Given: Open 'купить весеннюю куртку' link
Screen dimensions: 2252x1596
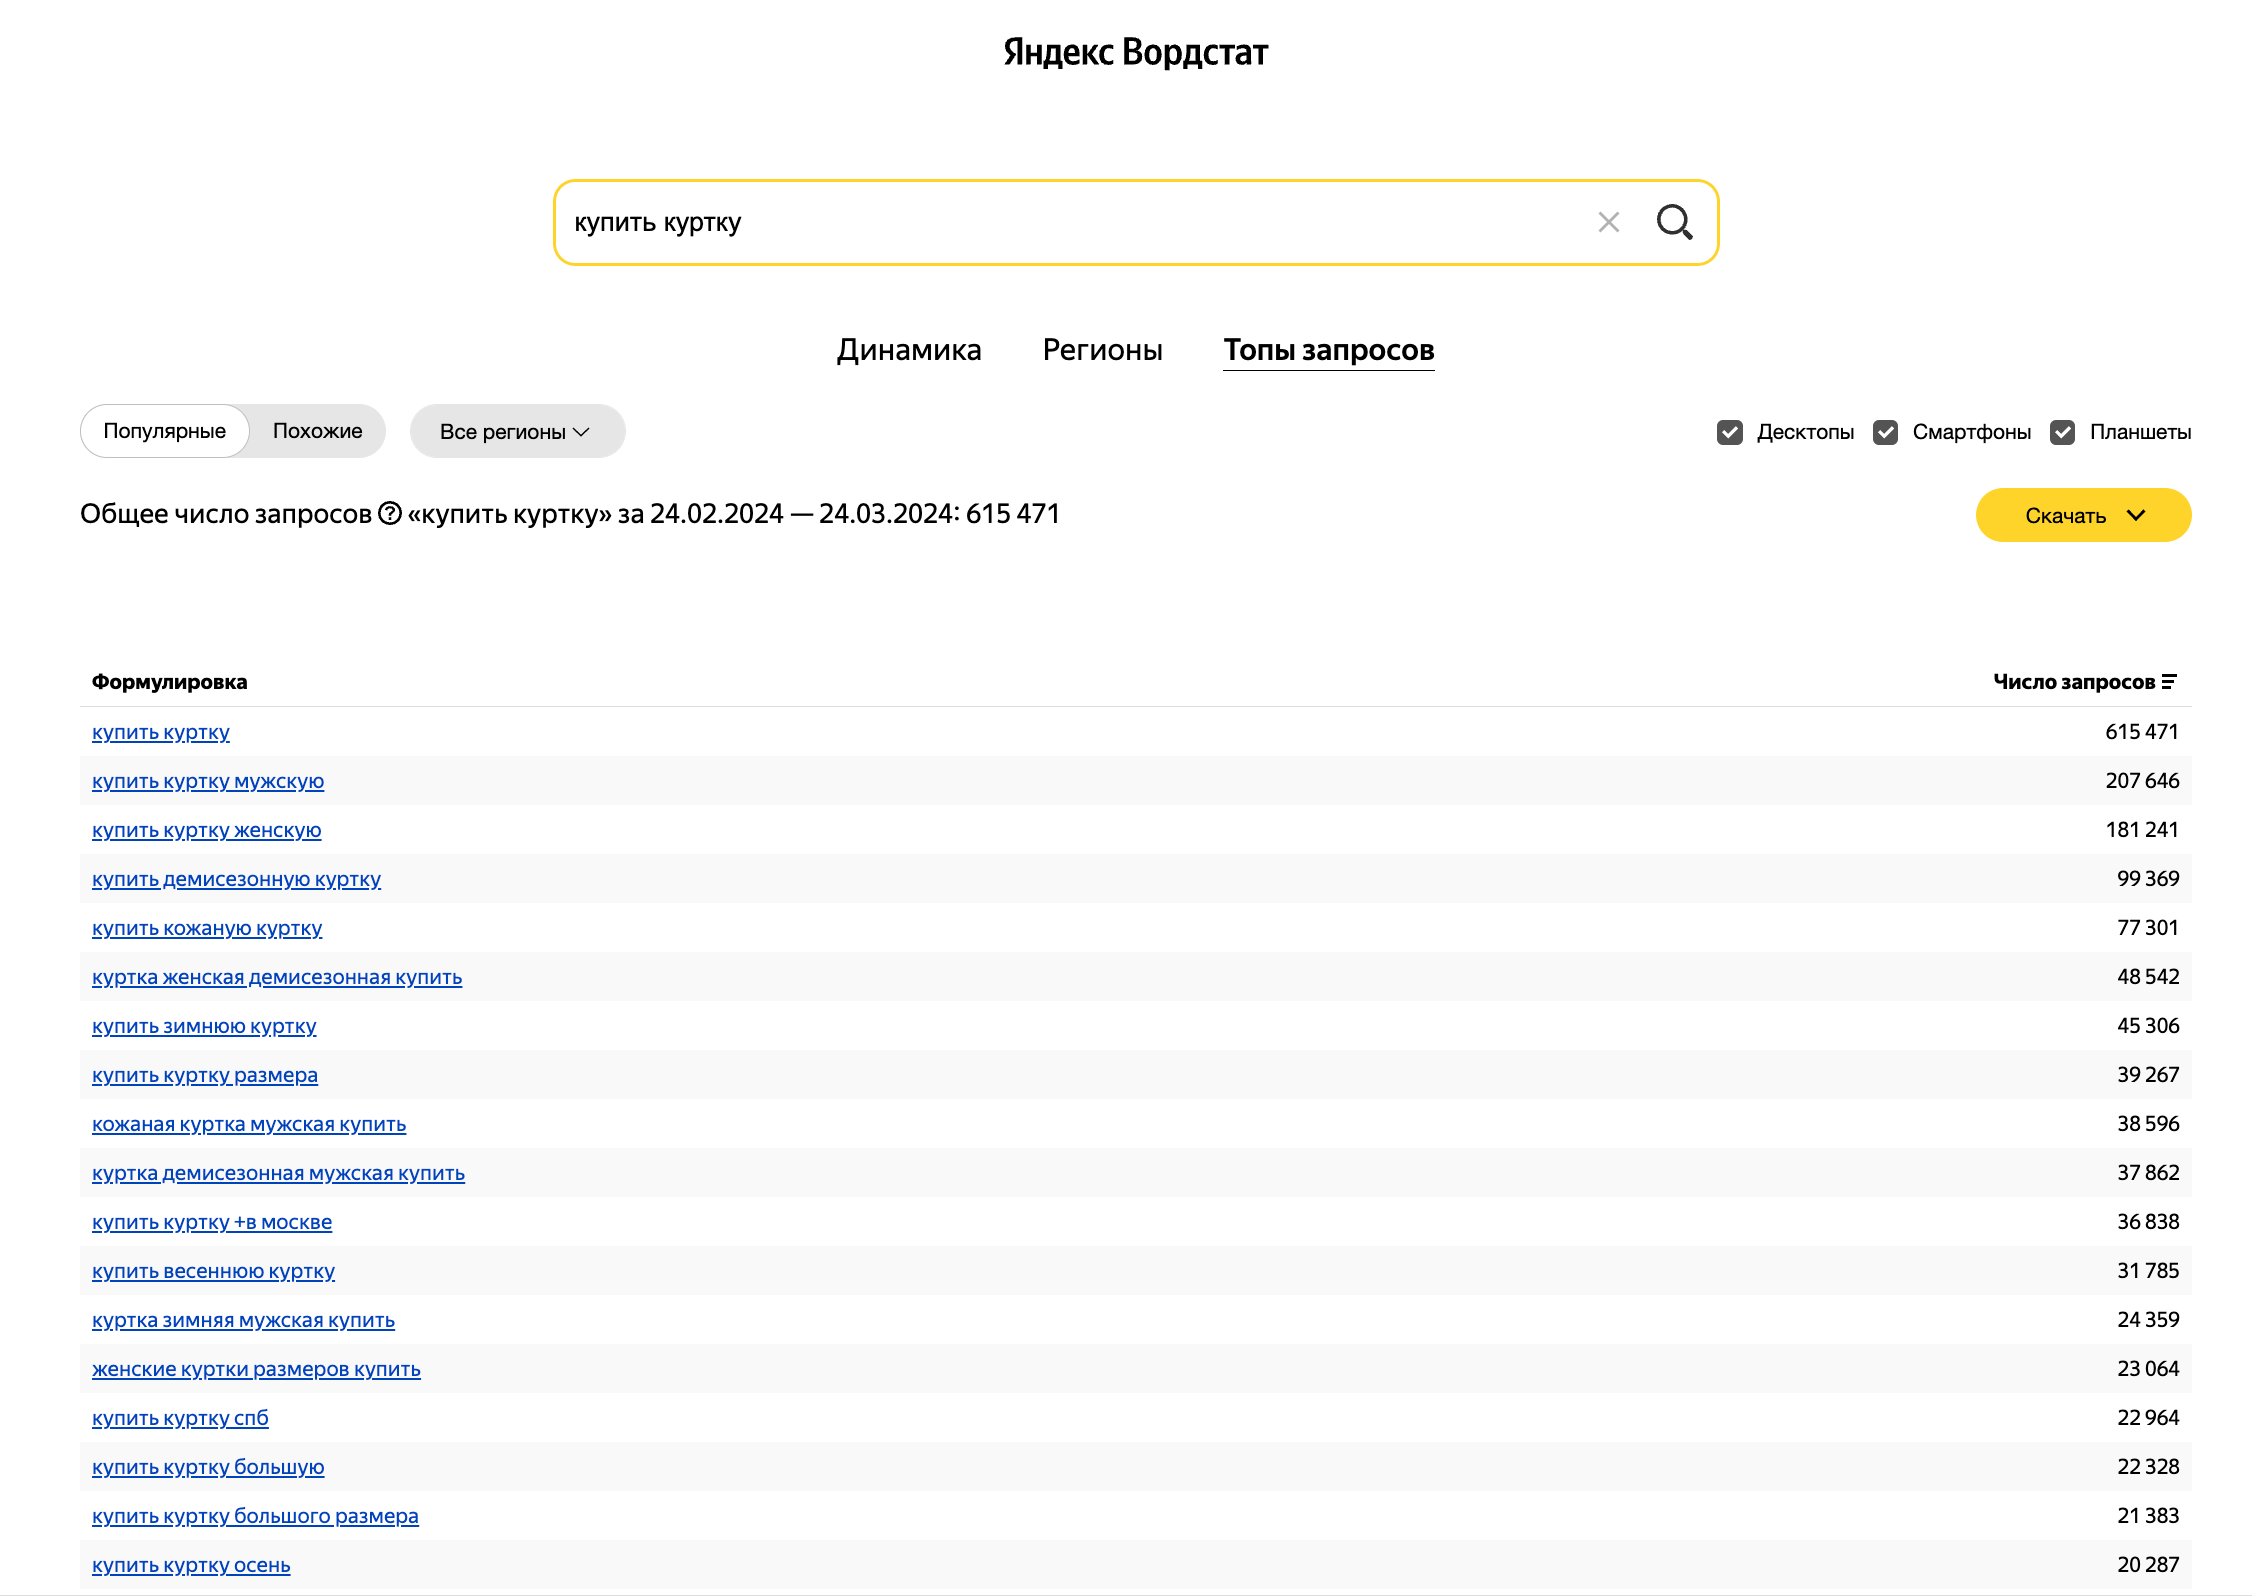Looking at the screenshot, I should click(x=213, y=1271).
